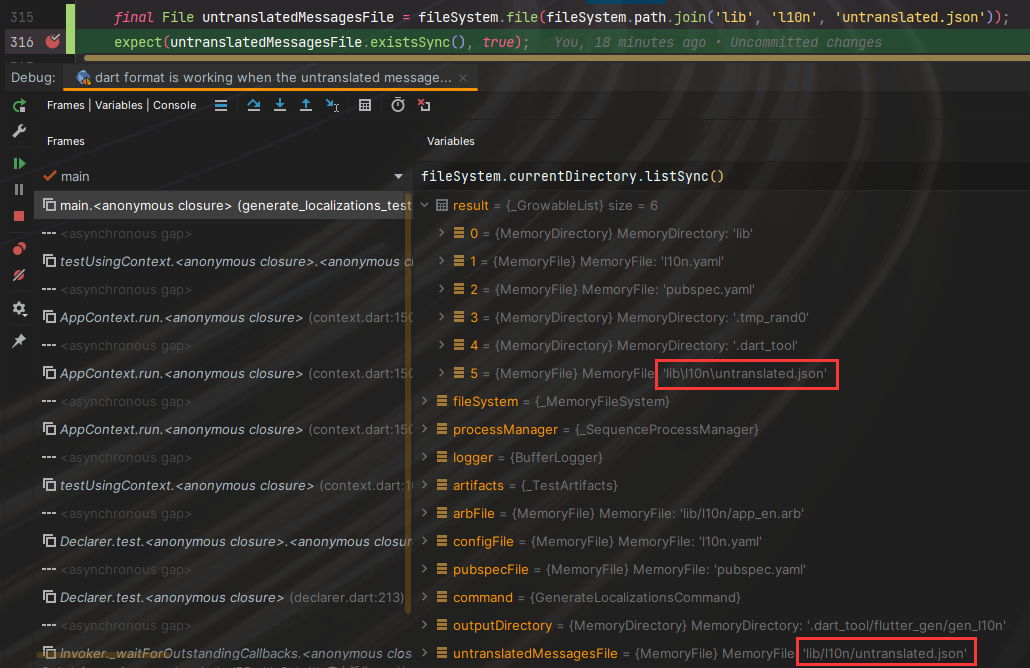The width and height of the screenshot is (1030, 668).
Task: Stop the debug session
Action: tap(19, 216)
